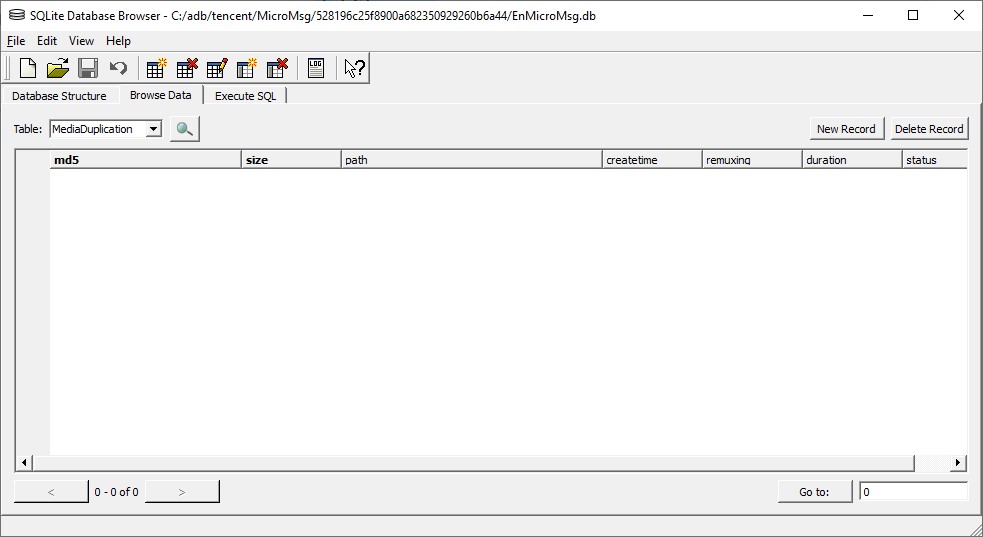
Task: Click the Go to record number field
Action: 913,492
